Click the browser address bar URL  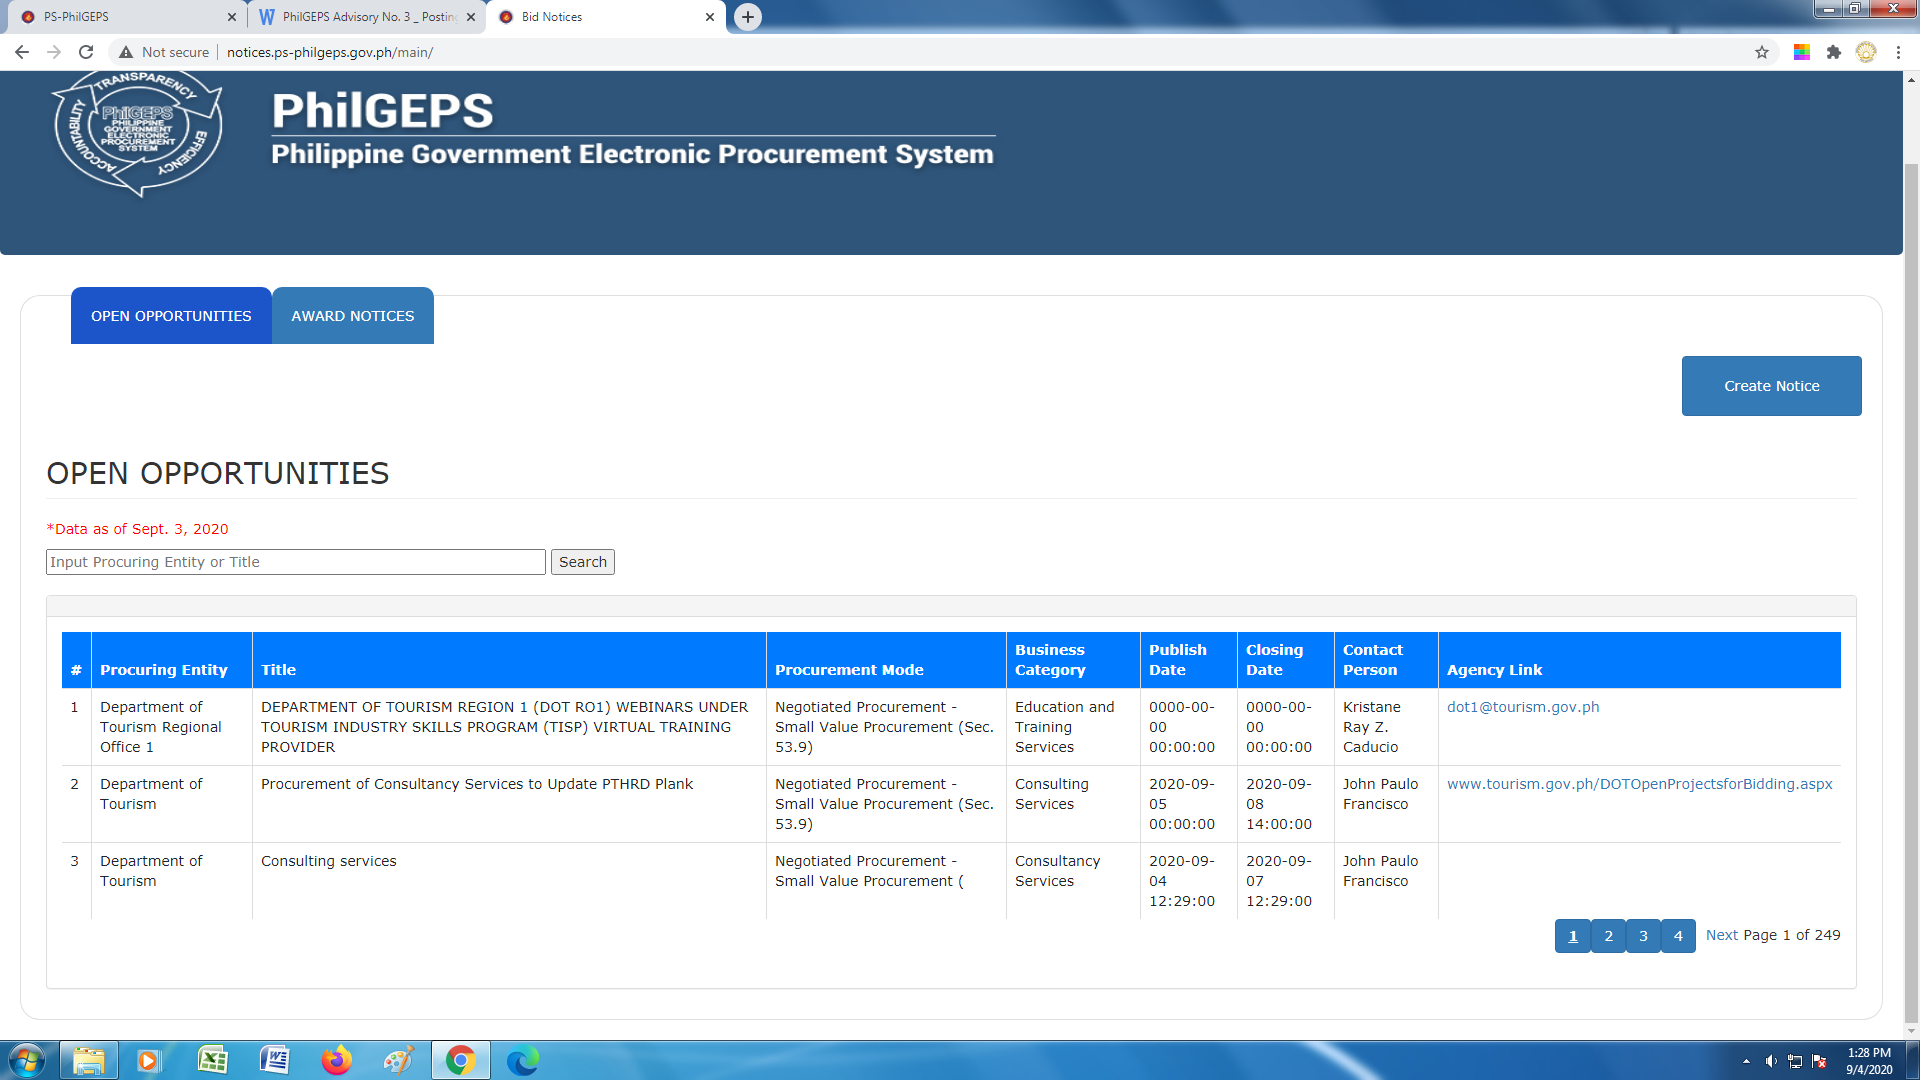point(330,52)
